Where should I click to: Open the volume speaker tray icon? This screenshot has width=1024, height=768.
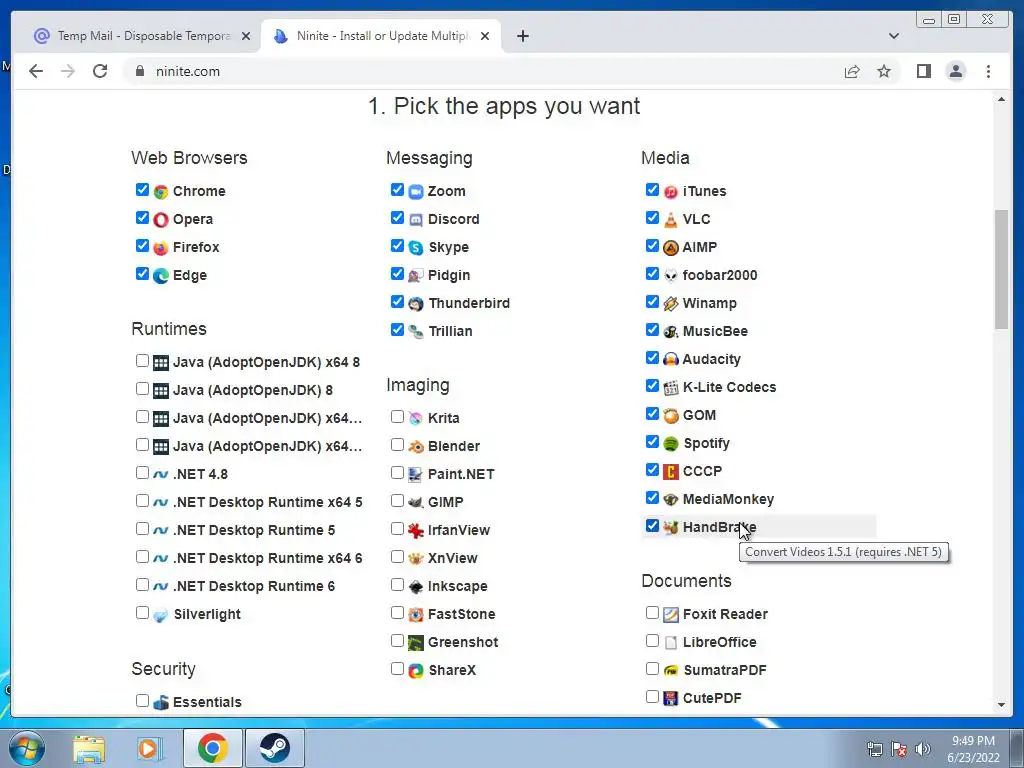923,748
